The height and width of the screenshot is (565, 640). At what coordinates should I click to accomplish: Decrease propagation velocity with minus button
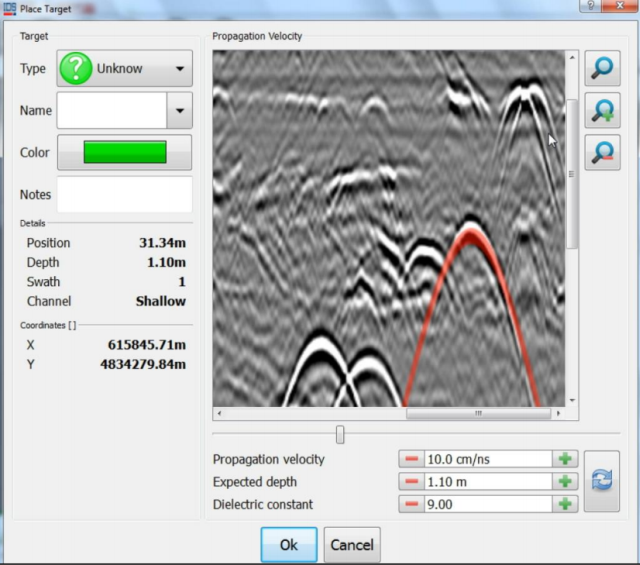pyautogui.click(x=410, y=459)
